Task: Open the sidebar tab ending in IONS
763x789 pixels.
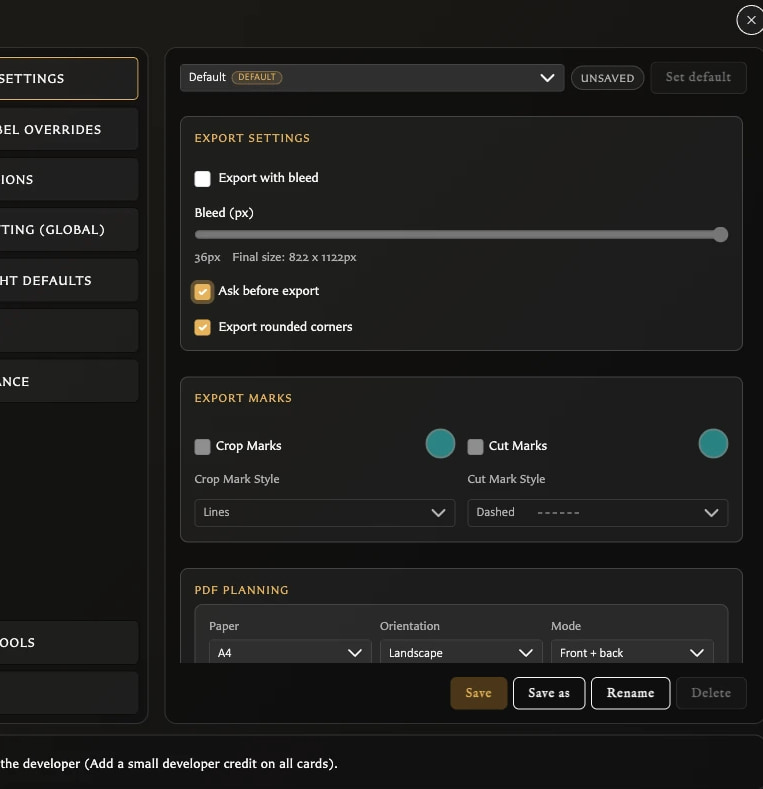Action: click(68, 180)
